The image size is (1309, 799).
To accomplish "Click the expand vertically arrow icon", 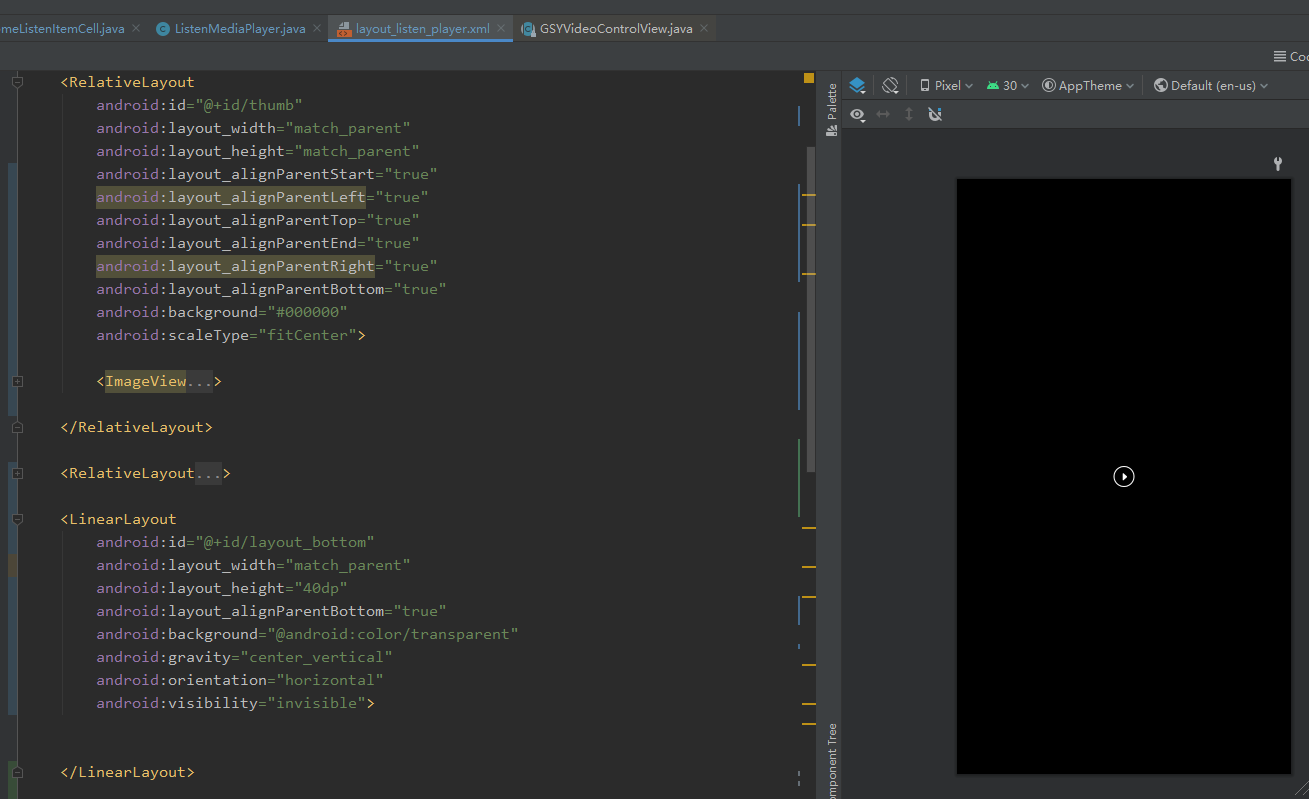I will point(909,115).
